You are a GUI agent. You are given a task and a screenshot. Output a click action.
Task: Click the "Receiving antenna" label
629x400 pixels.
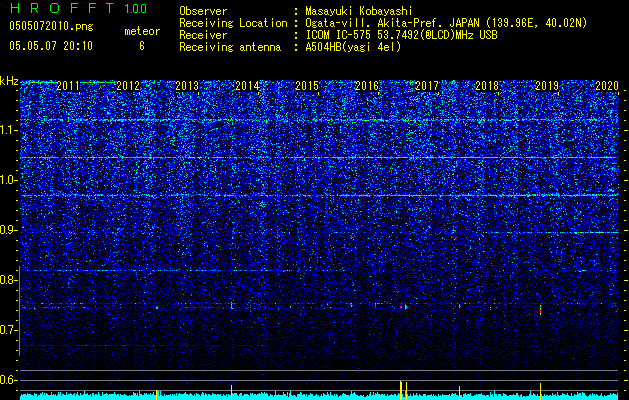[x=230, y=47]
